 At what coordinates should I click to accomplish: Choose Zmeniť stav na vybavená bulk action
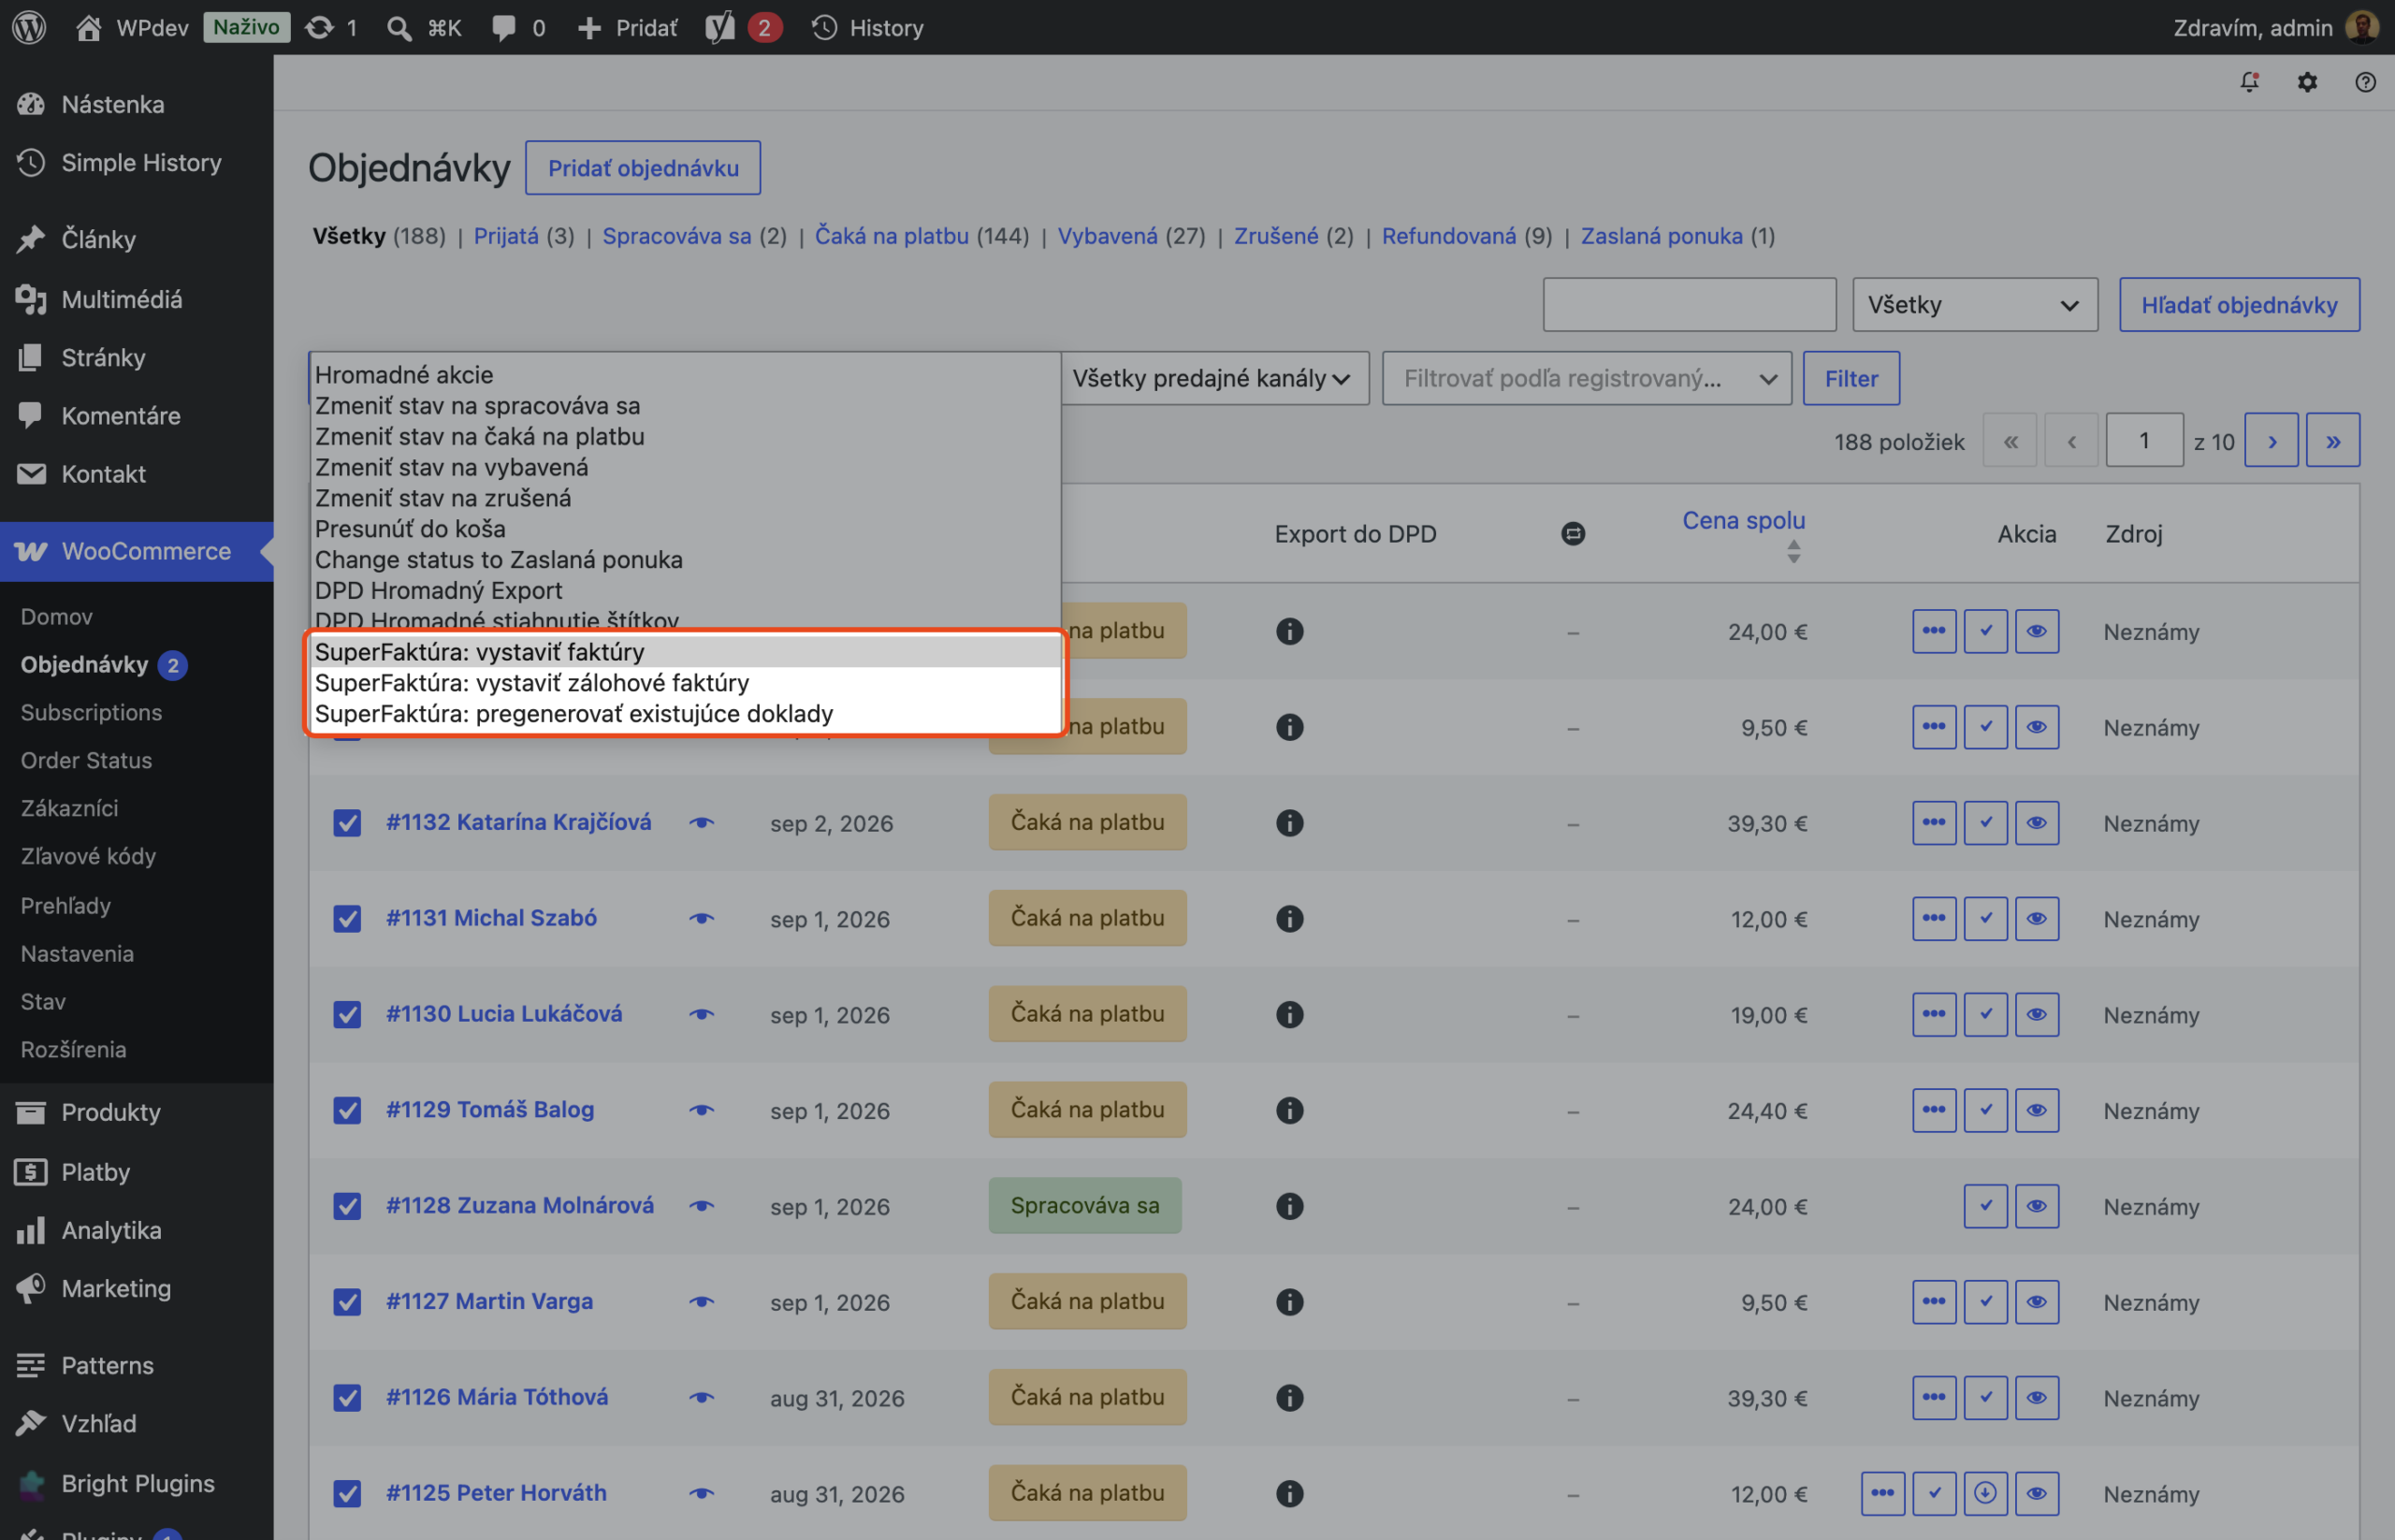coord(685,467)
